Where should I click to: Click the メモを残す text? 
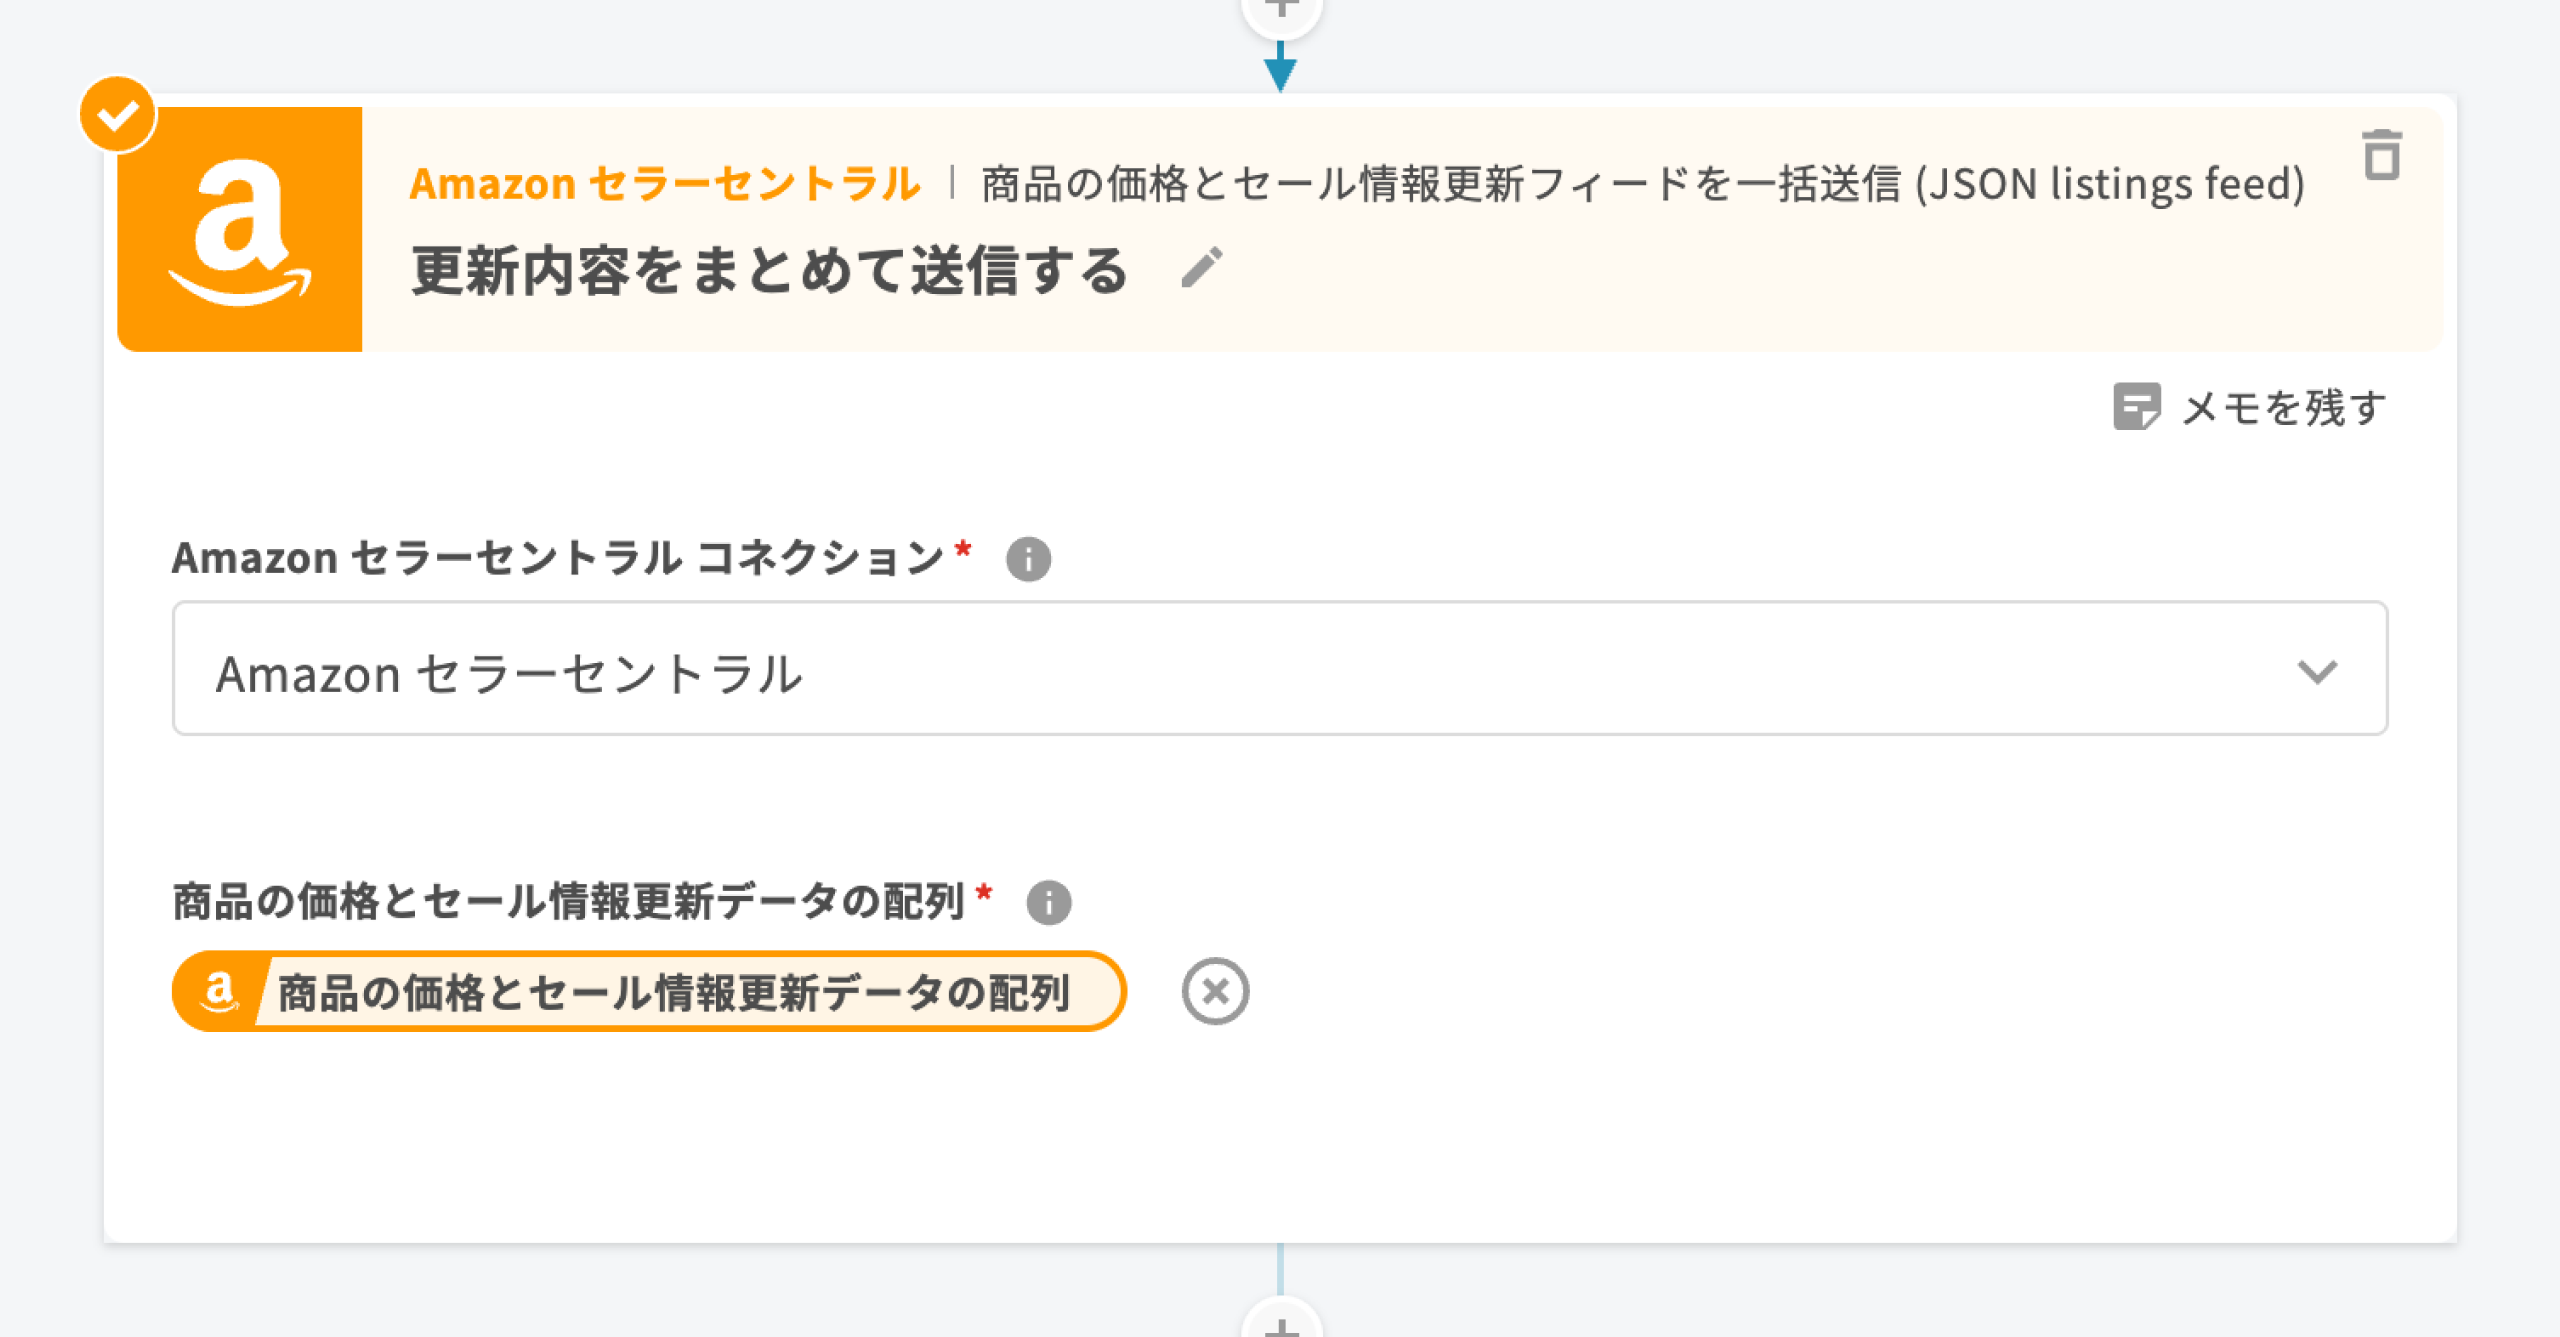2284,408
